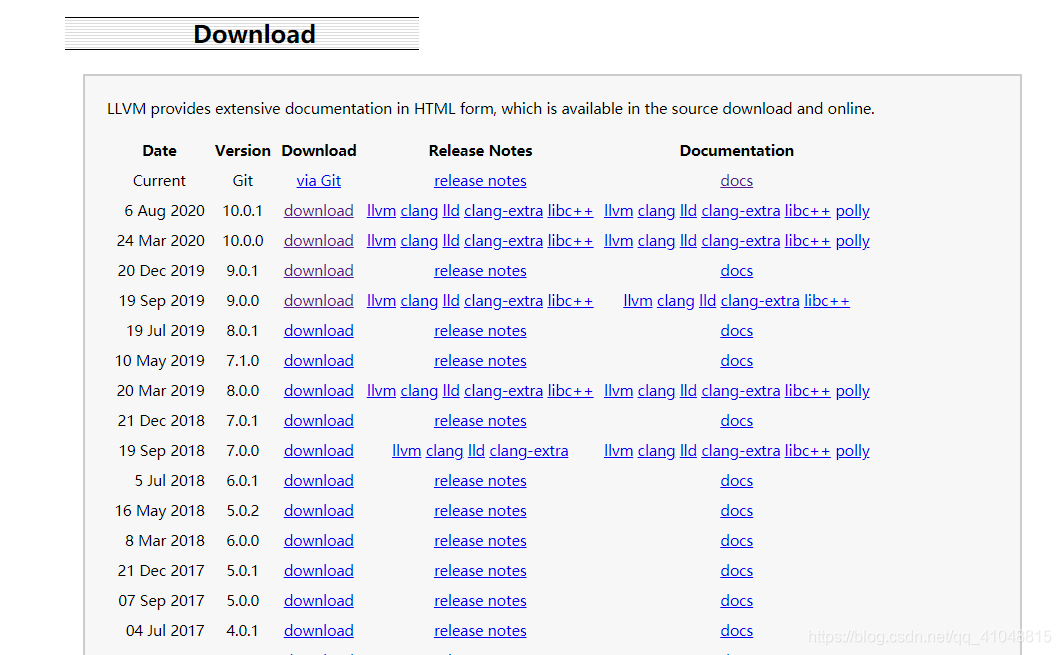The width and height of the screenshot is (1061, 655).
Task: Open libc++ release notes for 9.0.0
Action: pyautogui.click(x=570, y=300)
